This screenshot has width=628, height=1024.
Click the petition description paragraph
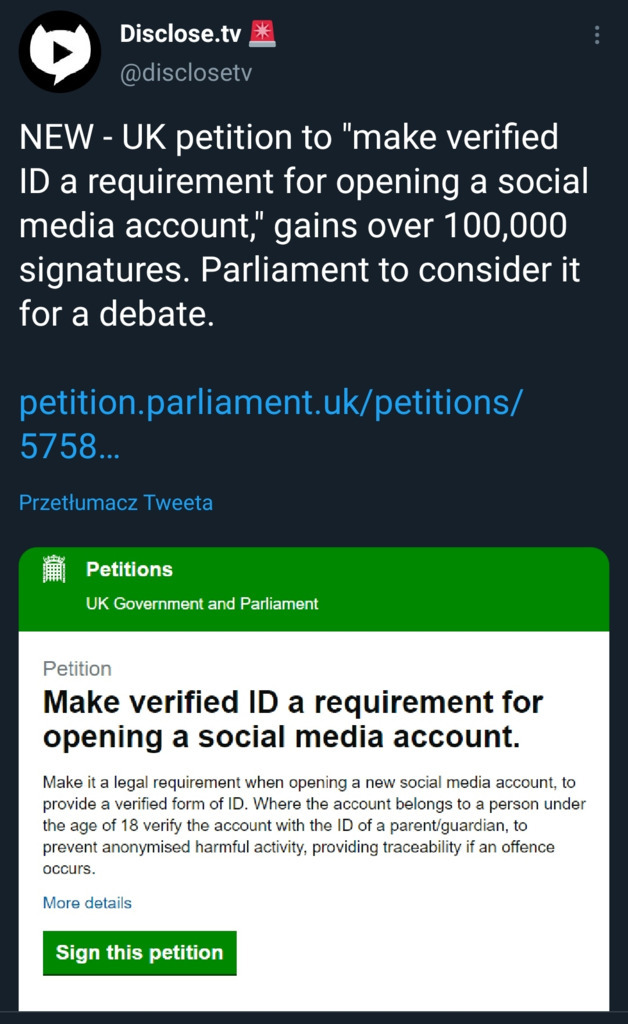314,825
